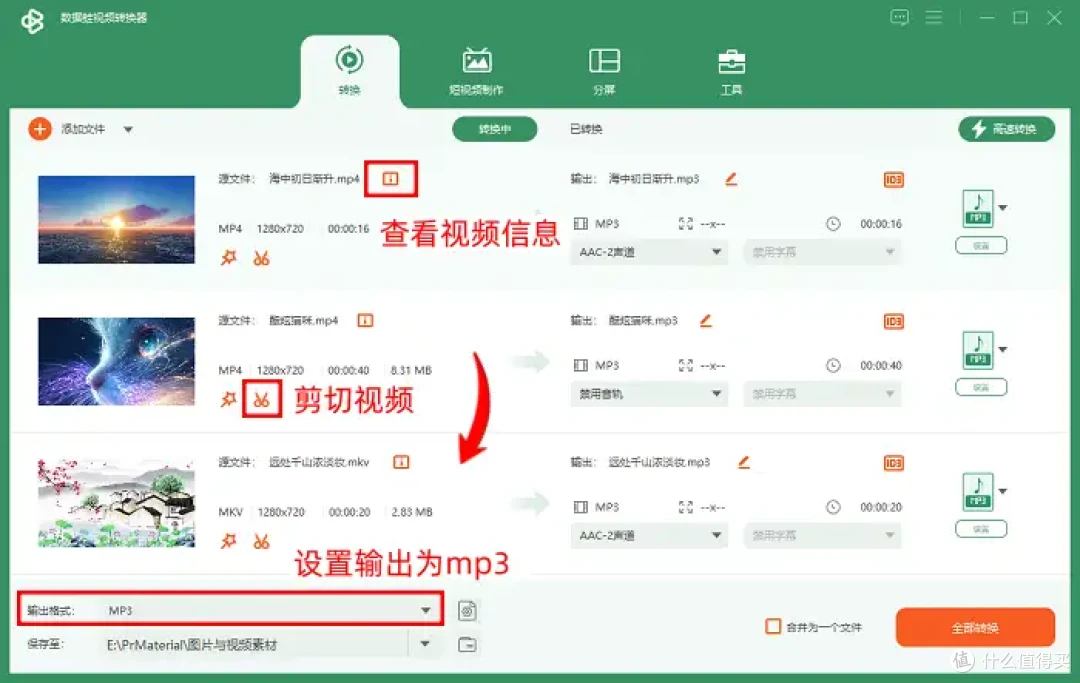Open save folder icon beside save path
The image size is (1080, 683).
click(467, 645)
